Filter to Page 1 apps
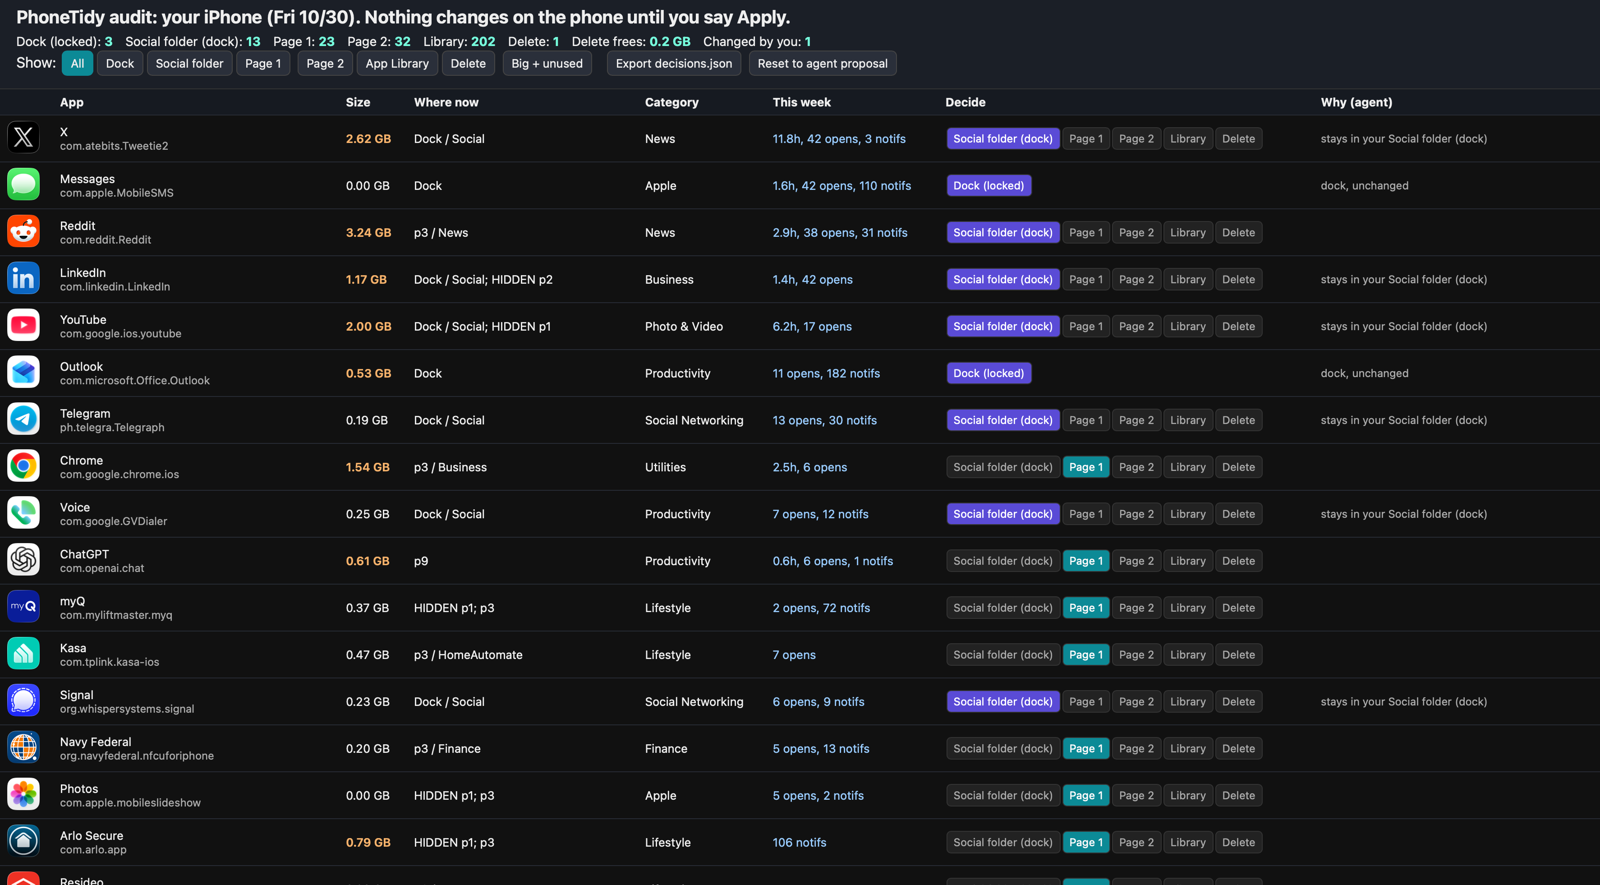This screenshot has width=1600, height=885. pos(263,63)
